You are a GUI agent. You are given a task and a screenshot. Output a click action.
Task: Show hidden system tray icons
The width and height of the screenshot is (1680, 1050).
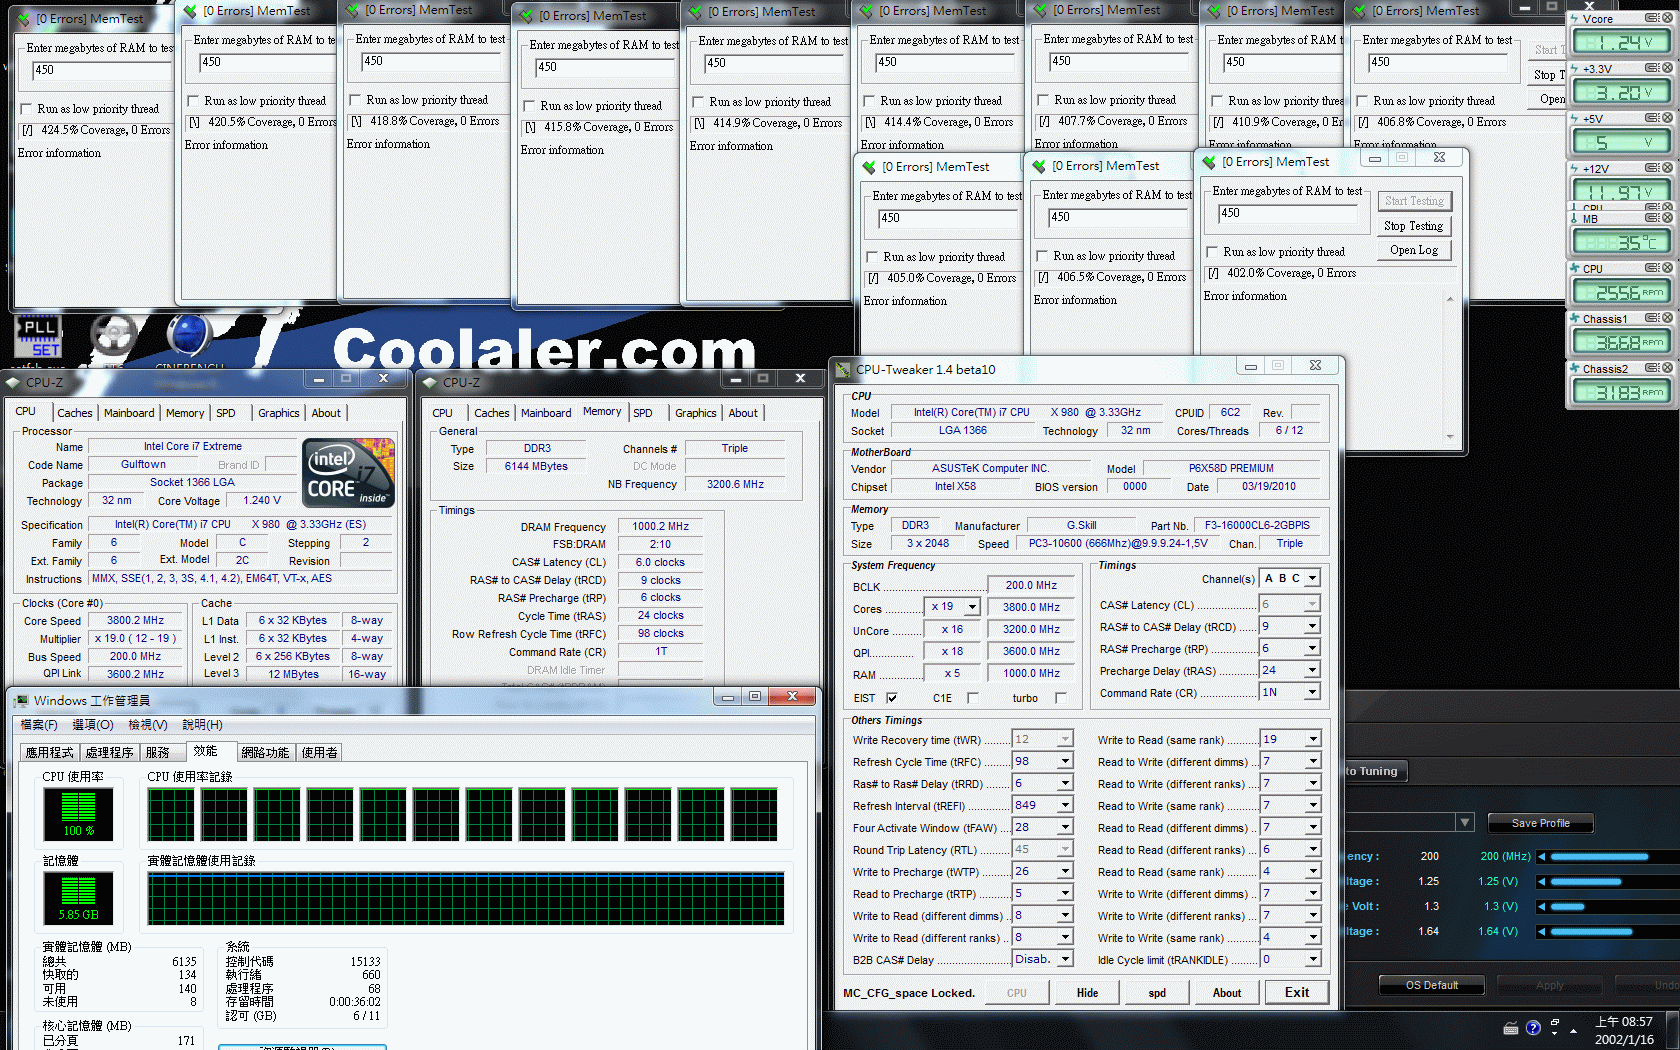coord(1574,1030)
